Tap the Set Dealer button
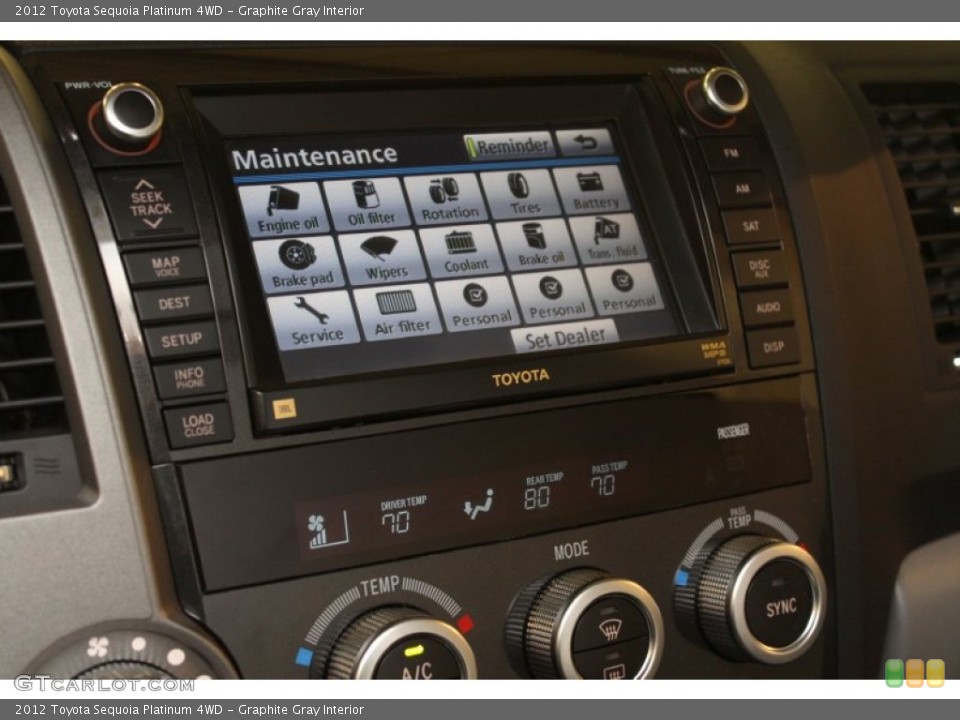 pos(564,337)
